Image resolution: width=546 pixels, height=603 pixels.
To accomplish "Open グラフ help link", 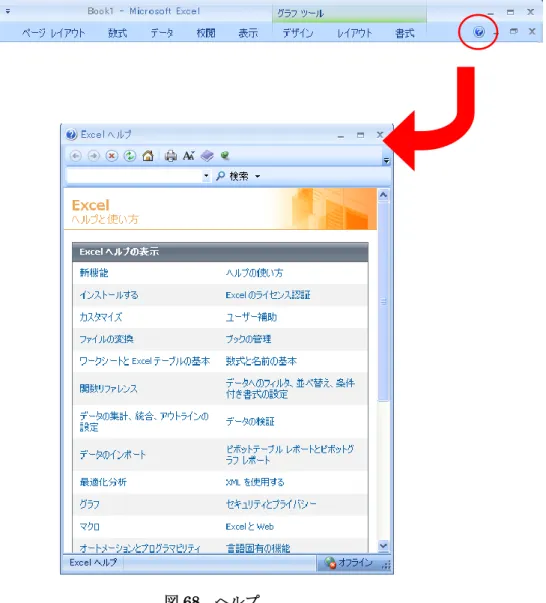I will (x=90, y=504).
